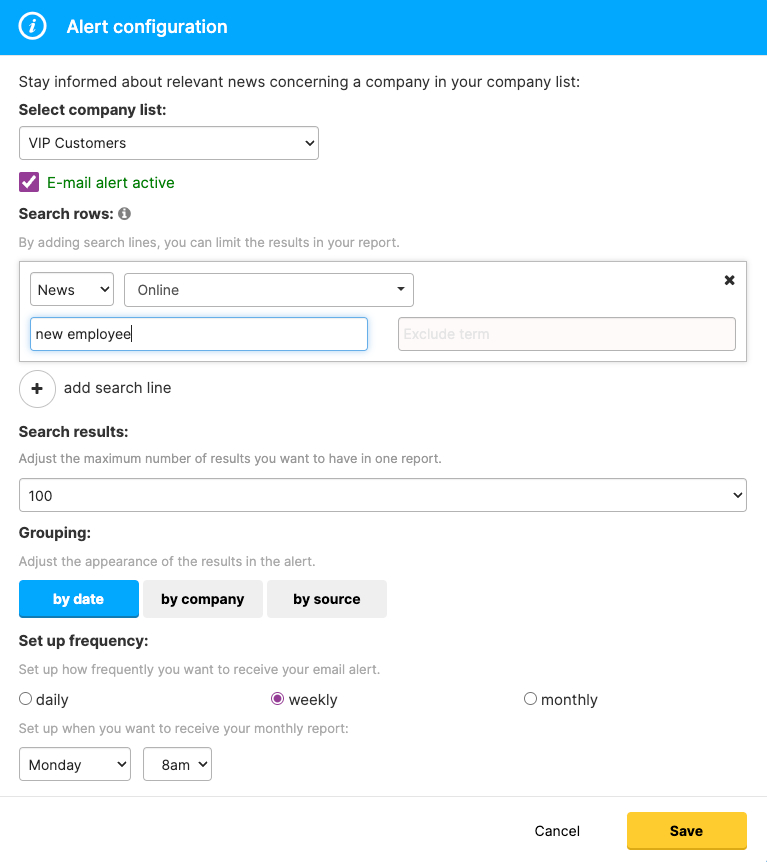Expand the Online source dropdown
767x862 pixels.
coord(268,289)
